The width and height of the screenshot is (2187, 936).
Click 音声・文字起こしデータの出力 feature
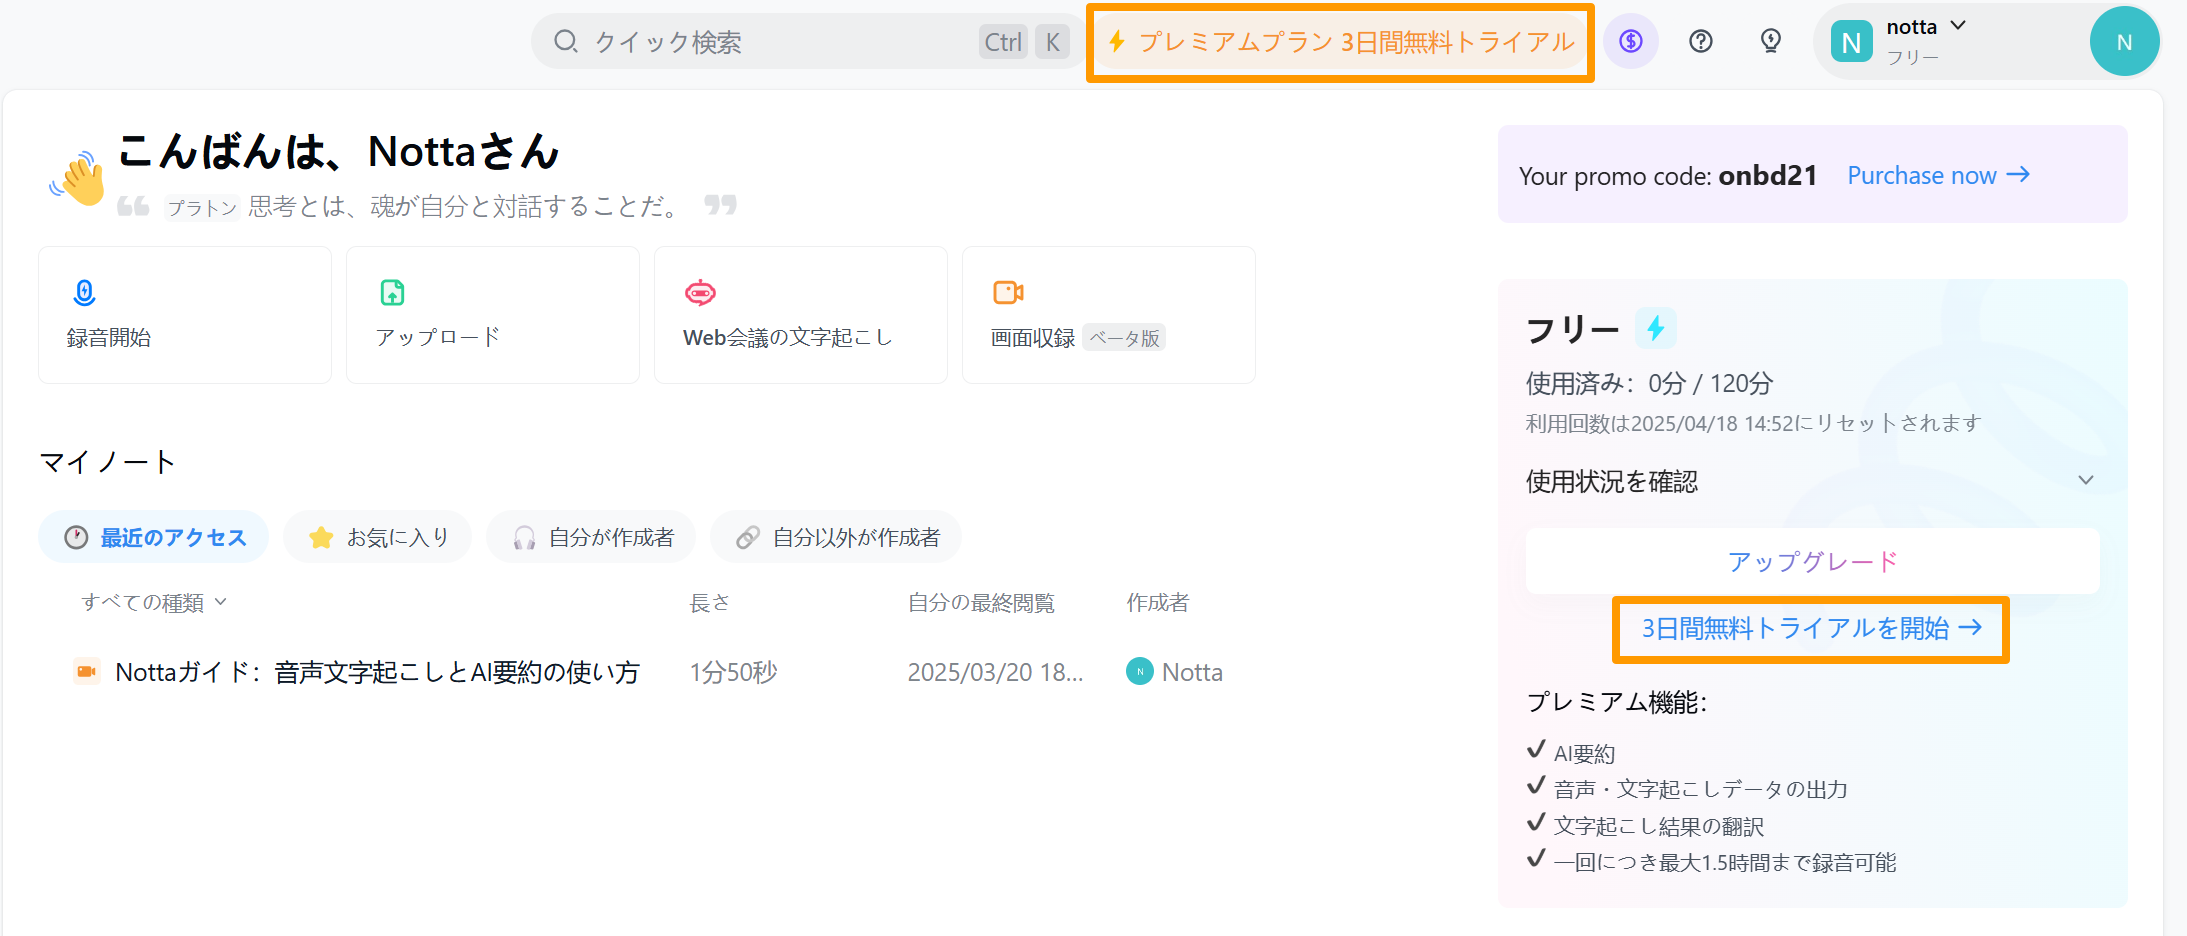pos(1700,789)
